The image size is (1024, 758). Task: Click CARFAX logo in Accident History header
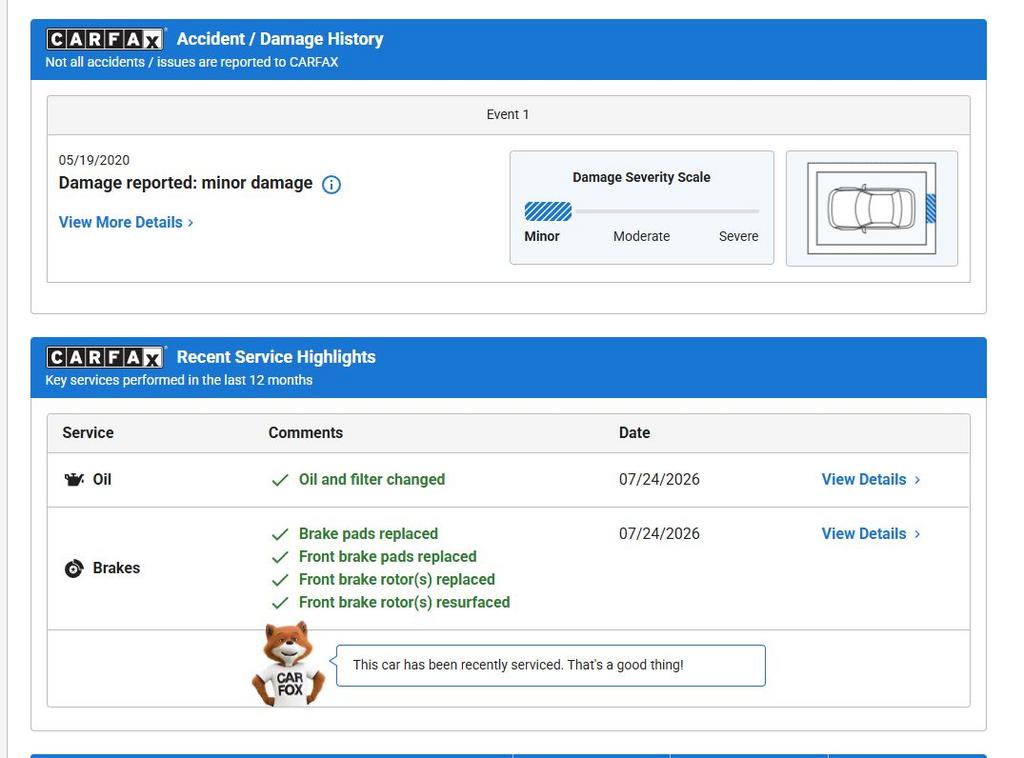click(104, 39)
